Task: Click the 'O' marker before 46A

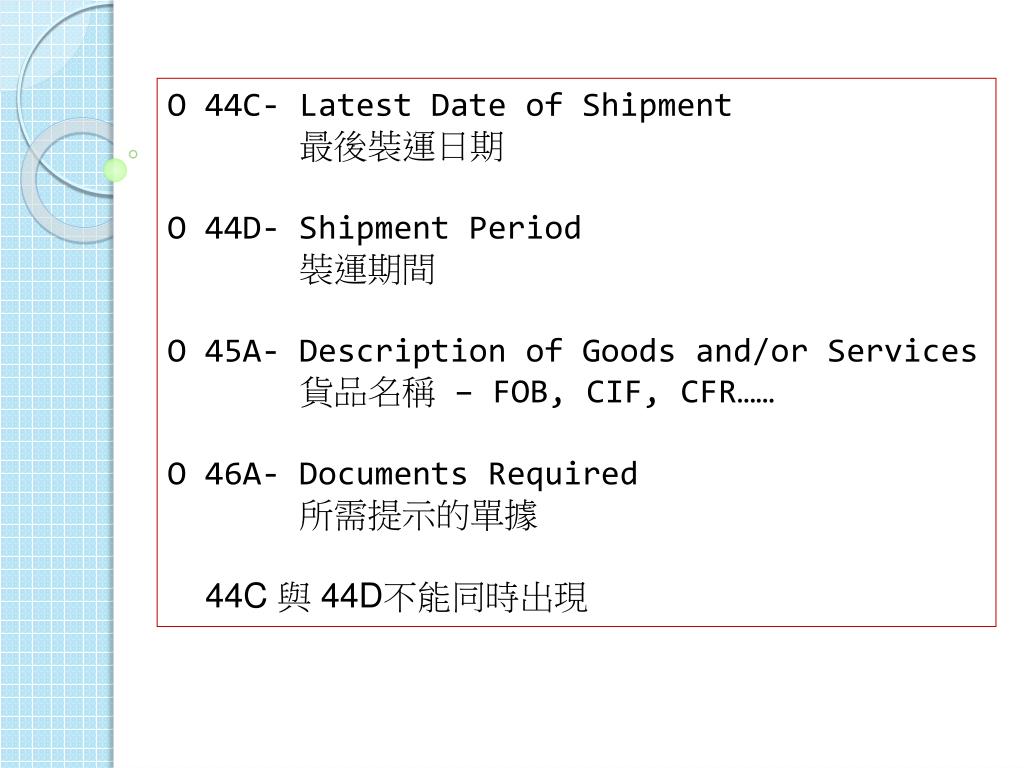Action: (176, 474)
